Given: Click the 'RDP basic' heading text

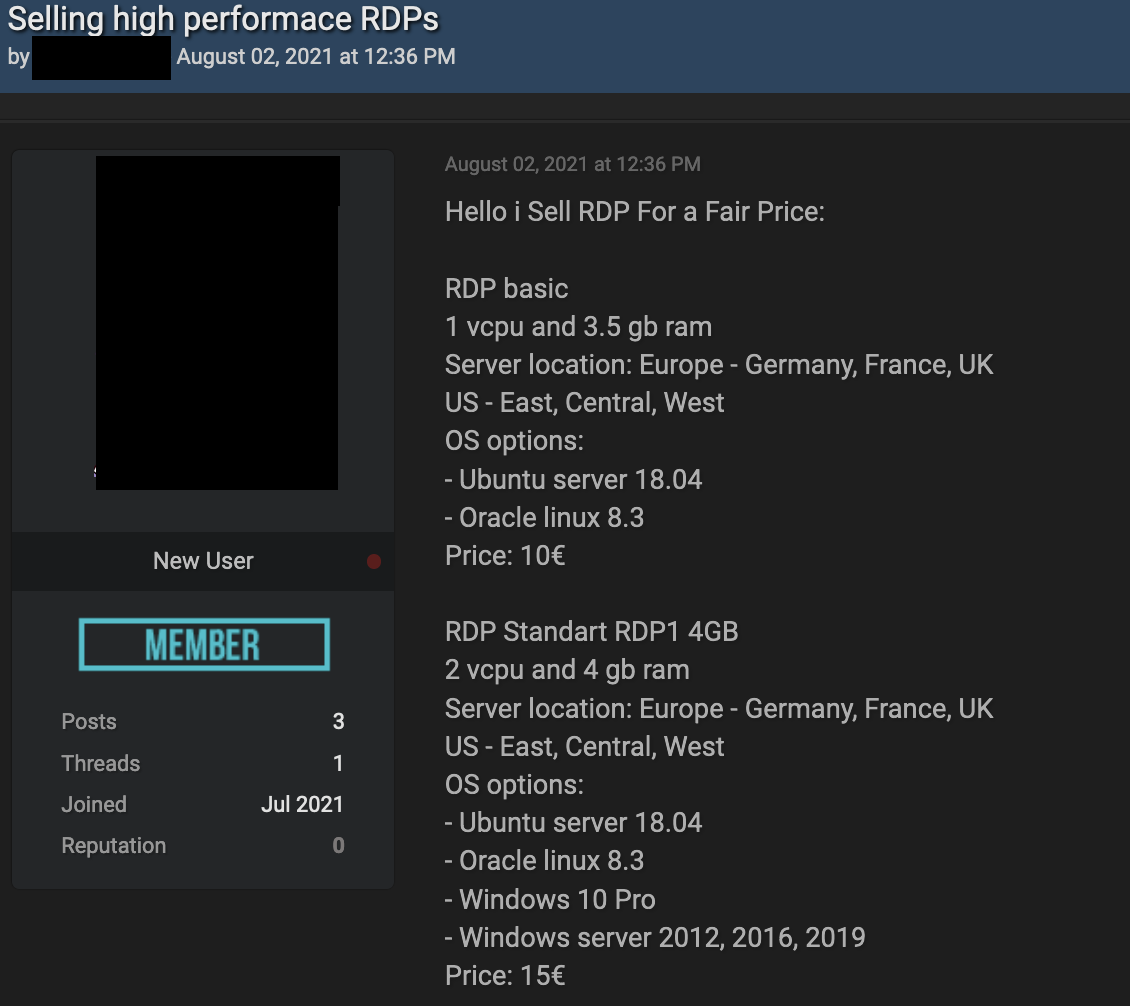Looking at the screenshot, I should click(506, 289).
